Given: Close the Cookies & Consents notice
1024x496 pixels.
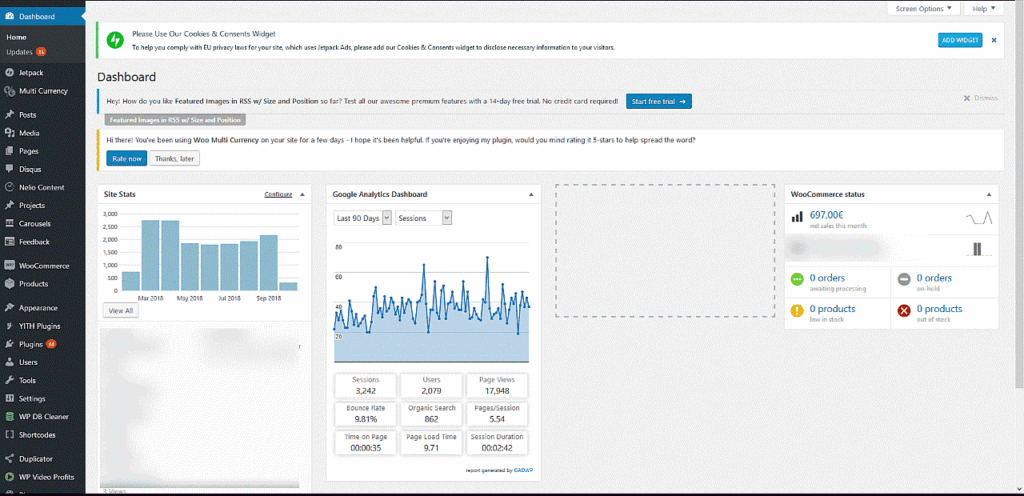Looking at the screenshot, I should pos(994,40).
